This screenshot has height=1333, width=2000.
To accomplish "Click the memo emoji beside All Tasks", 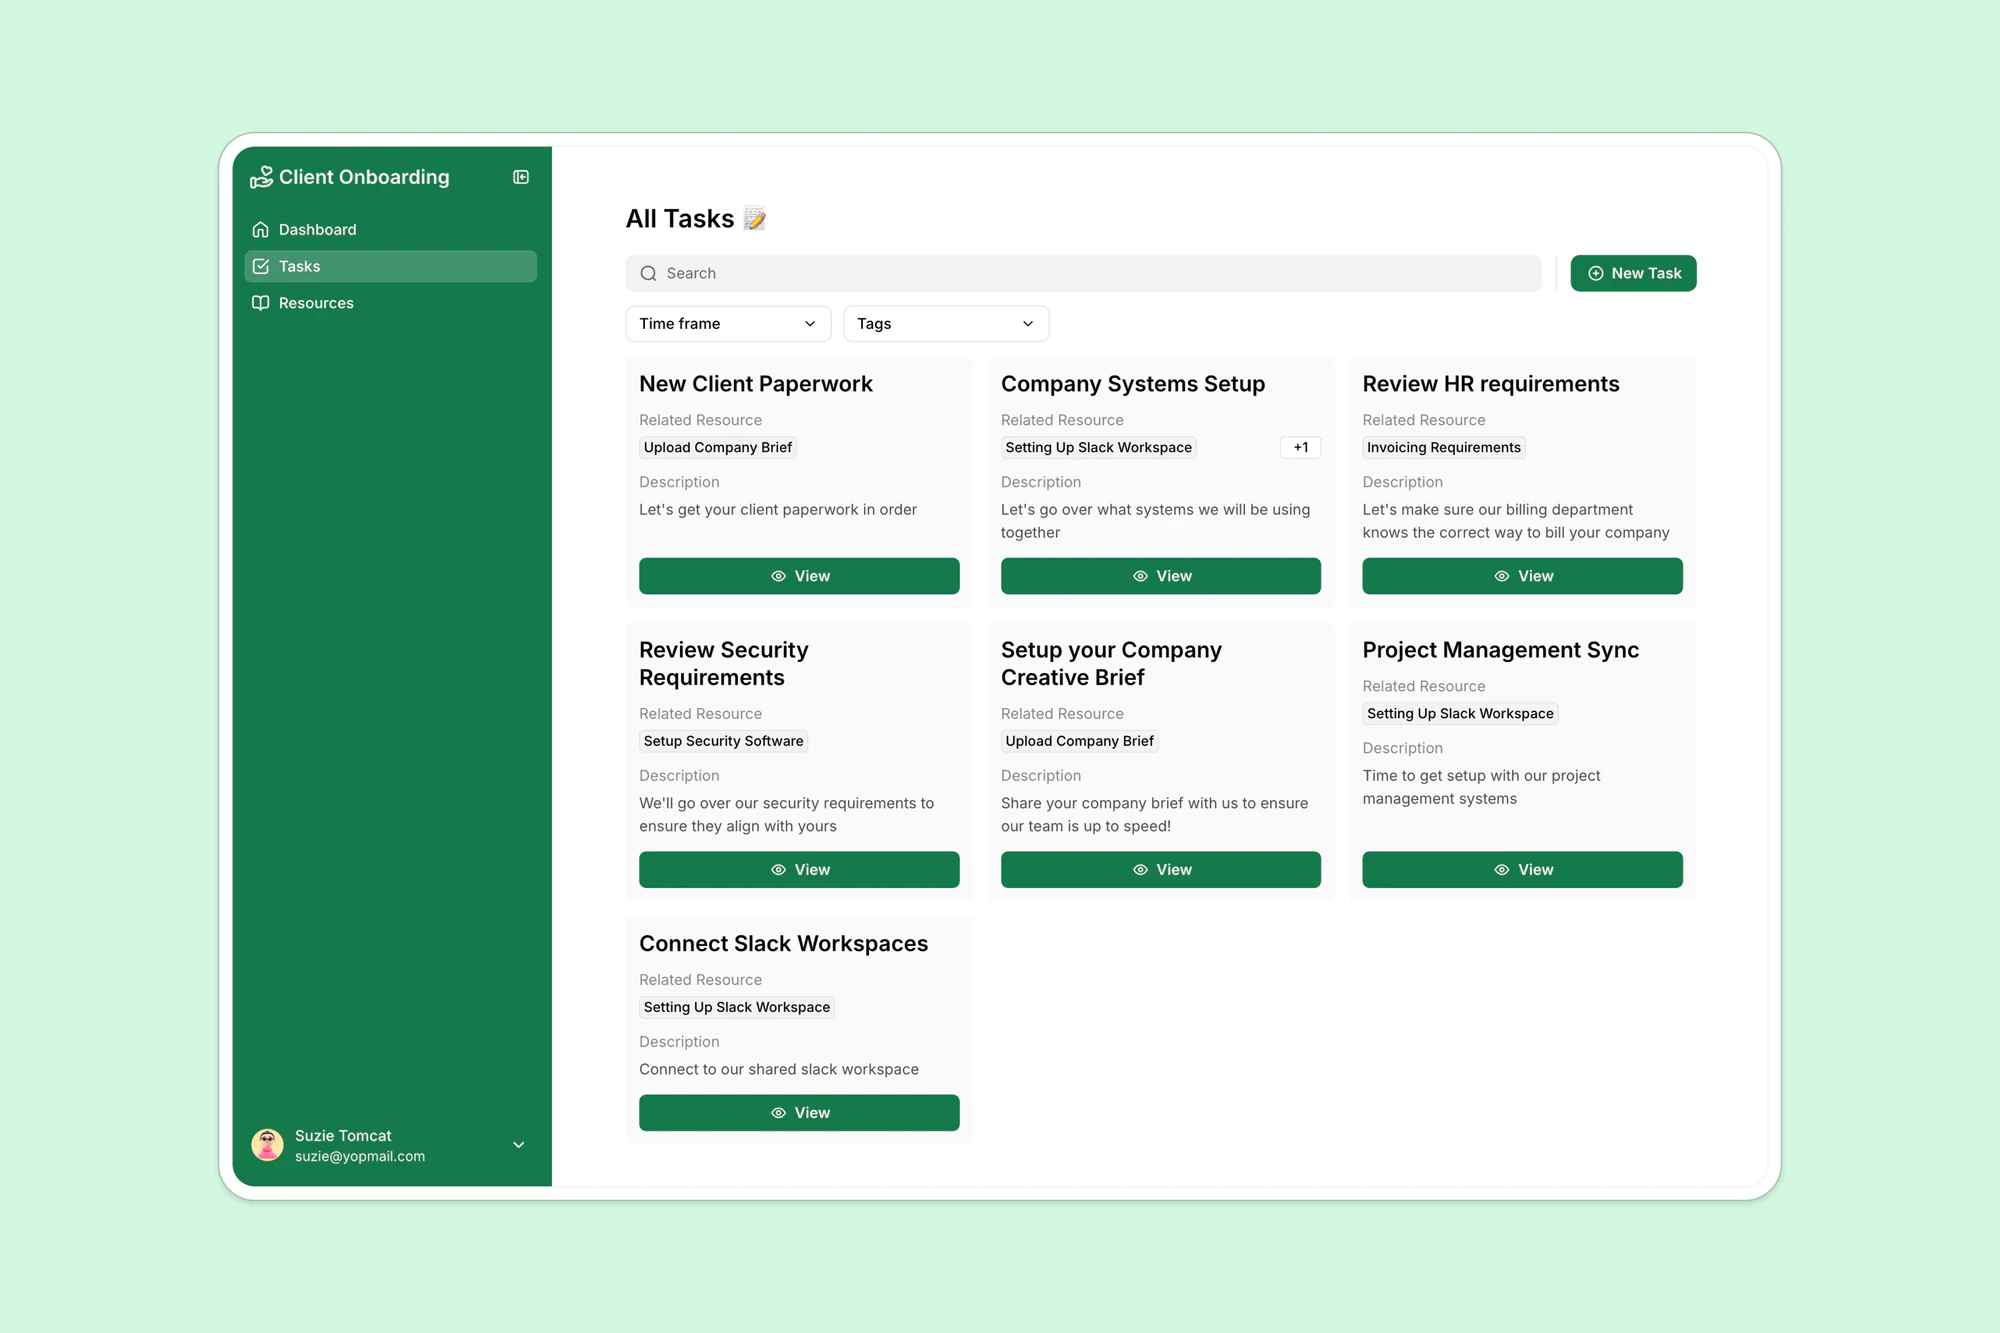I will tap(755, 219).
